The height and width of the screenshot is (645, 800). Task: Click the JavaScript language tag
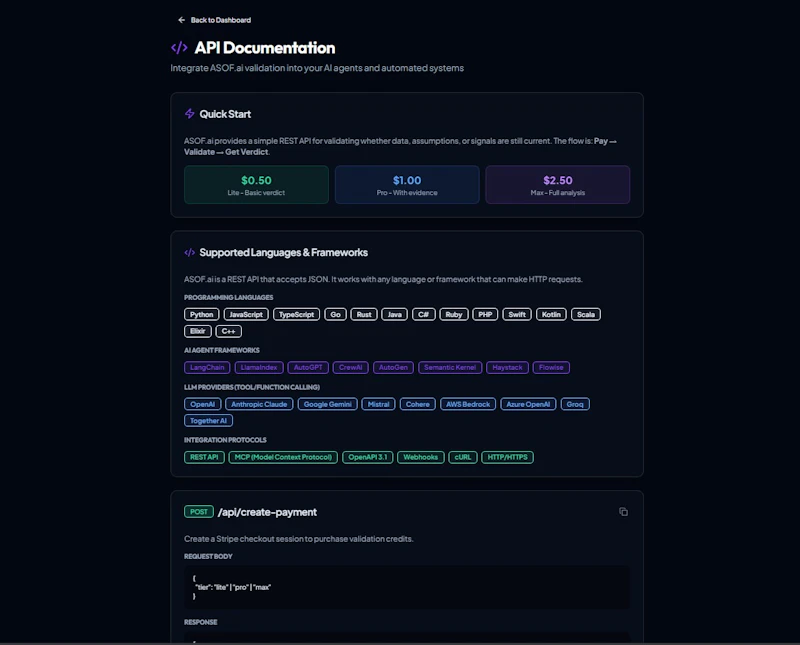point(246,314)
